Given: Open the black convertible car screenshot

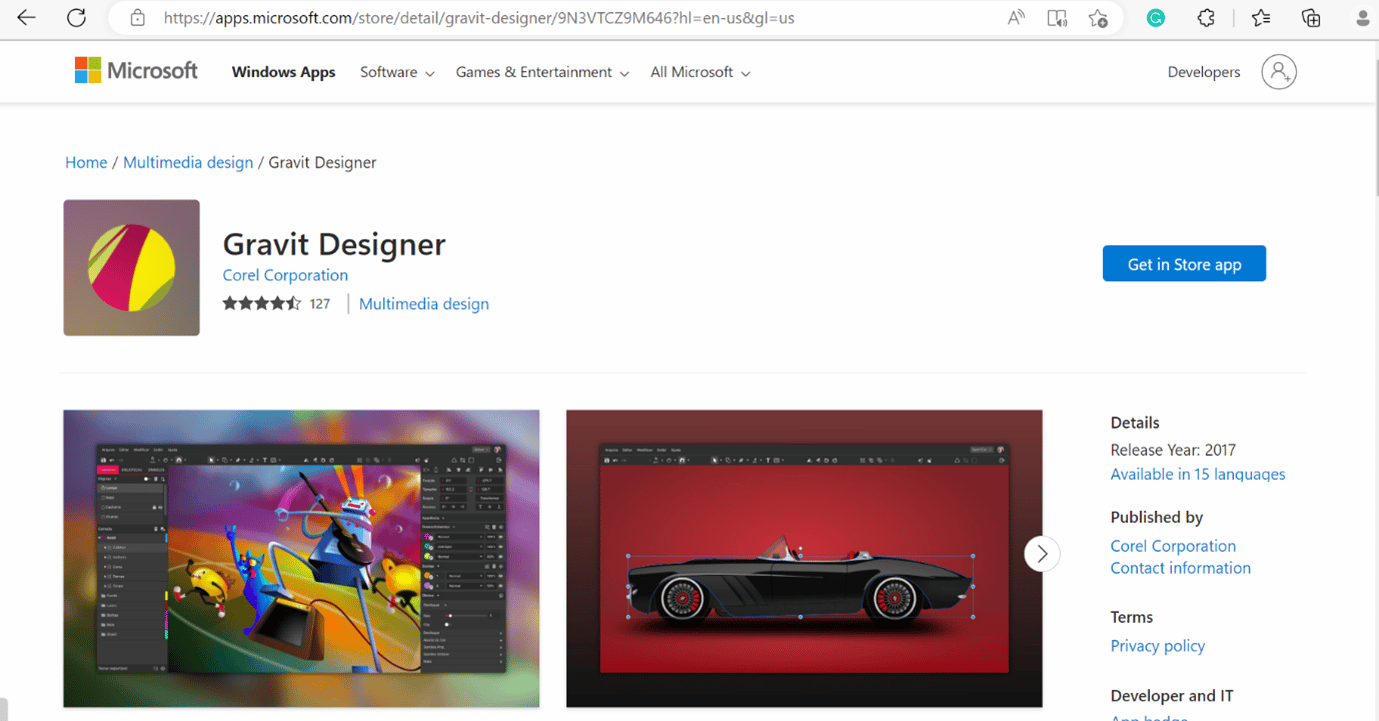Looking at the screenshot, I should click(804, 559).
